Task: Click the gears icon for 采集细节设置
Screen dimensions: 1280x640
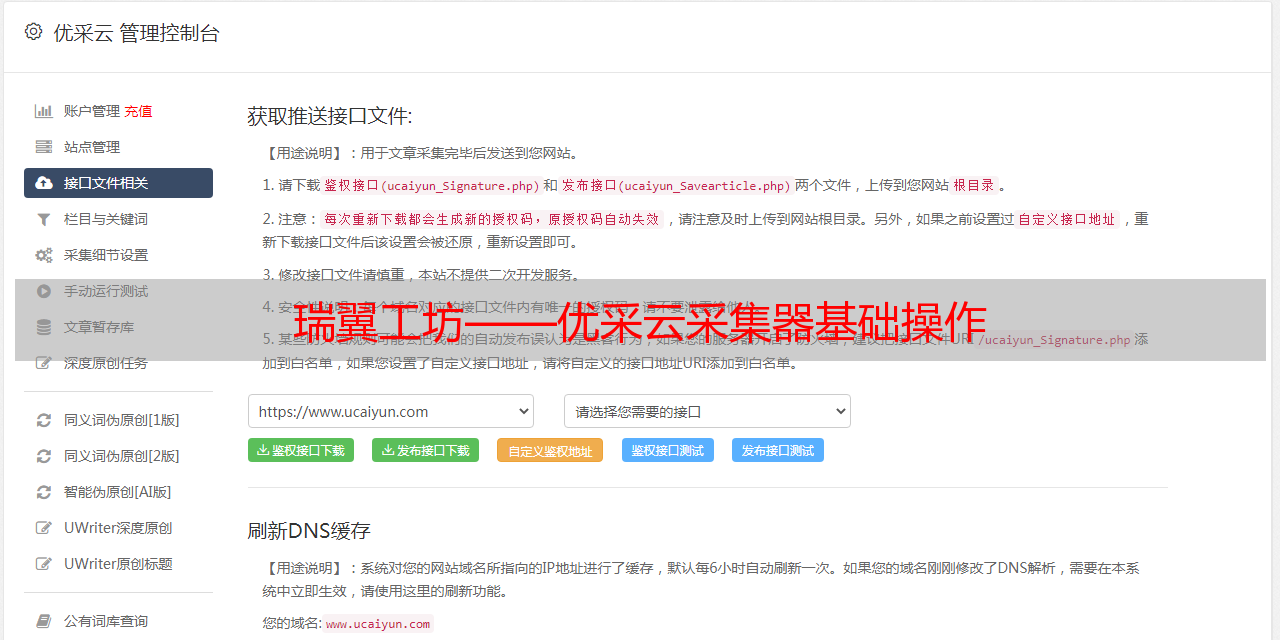Action: click(44, 255)
